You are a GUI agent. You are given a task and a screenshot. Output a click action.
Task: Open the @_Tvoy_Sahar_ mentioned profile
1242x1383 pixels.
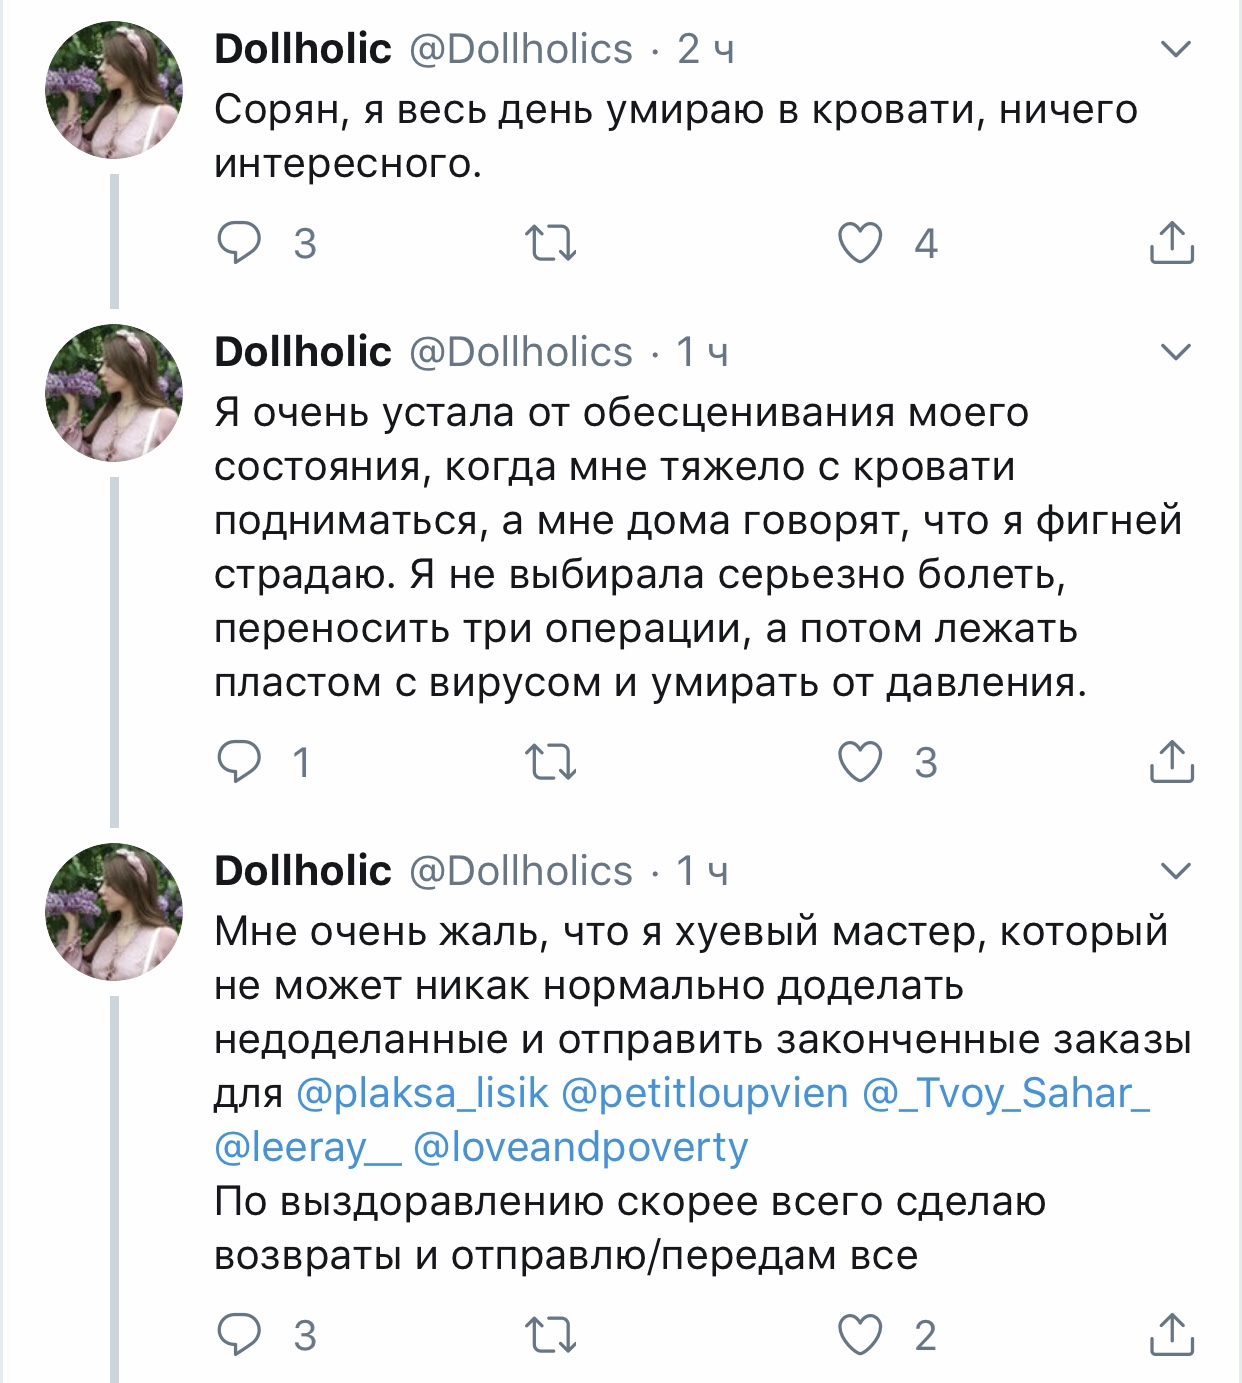[x=1005, y=1093]
